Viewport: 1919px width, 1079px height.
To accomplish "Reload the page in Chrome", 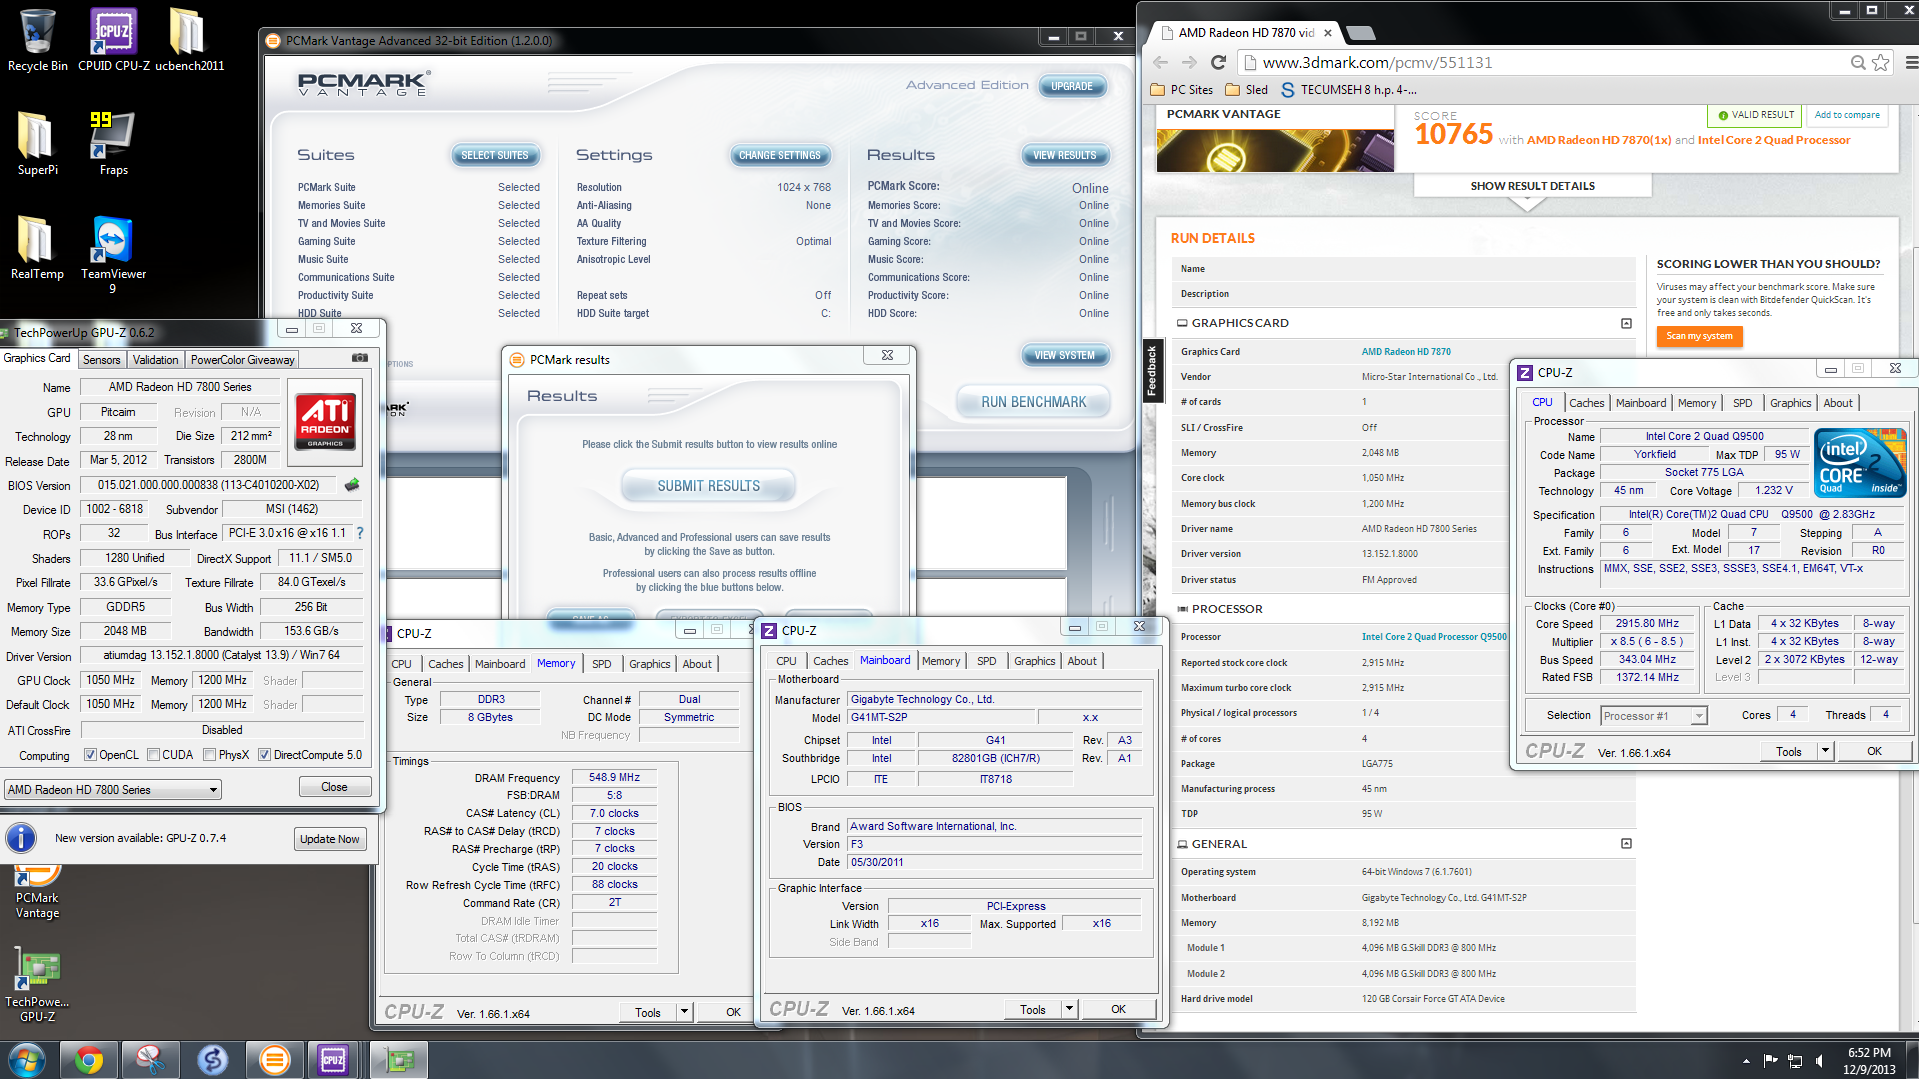I will (x=1218, y=62).
